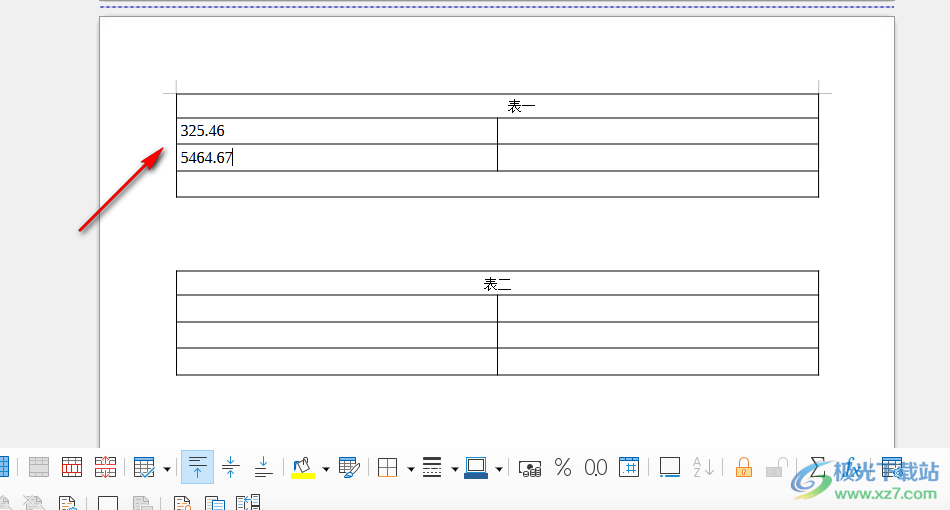Click the Borders grid icon
Screen dimensions: 950x510
(x=387, y=468)
